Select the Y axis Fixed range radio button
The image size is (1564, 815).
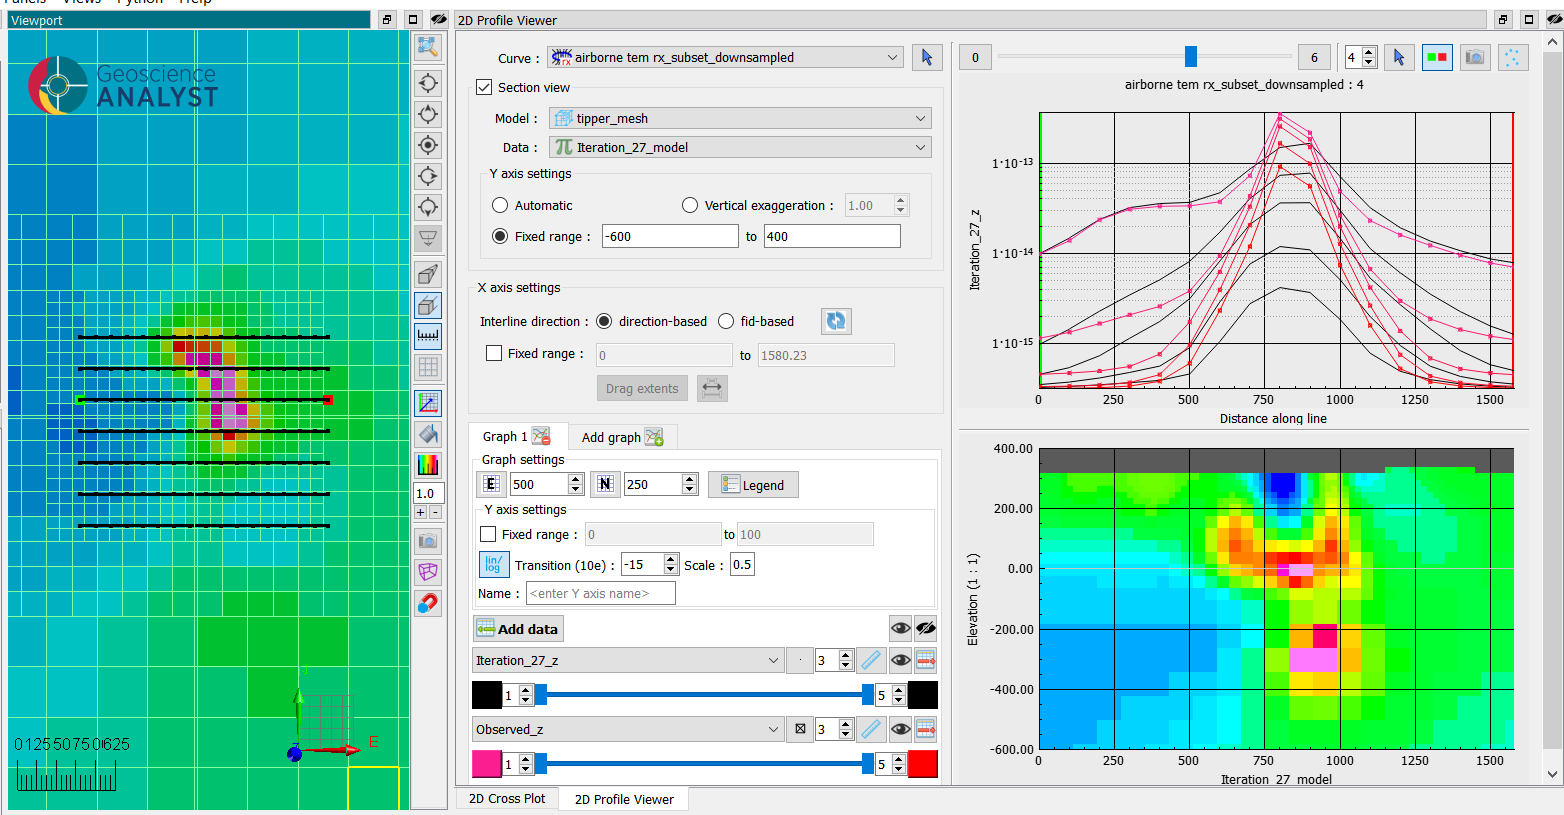tap(500, 236)
